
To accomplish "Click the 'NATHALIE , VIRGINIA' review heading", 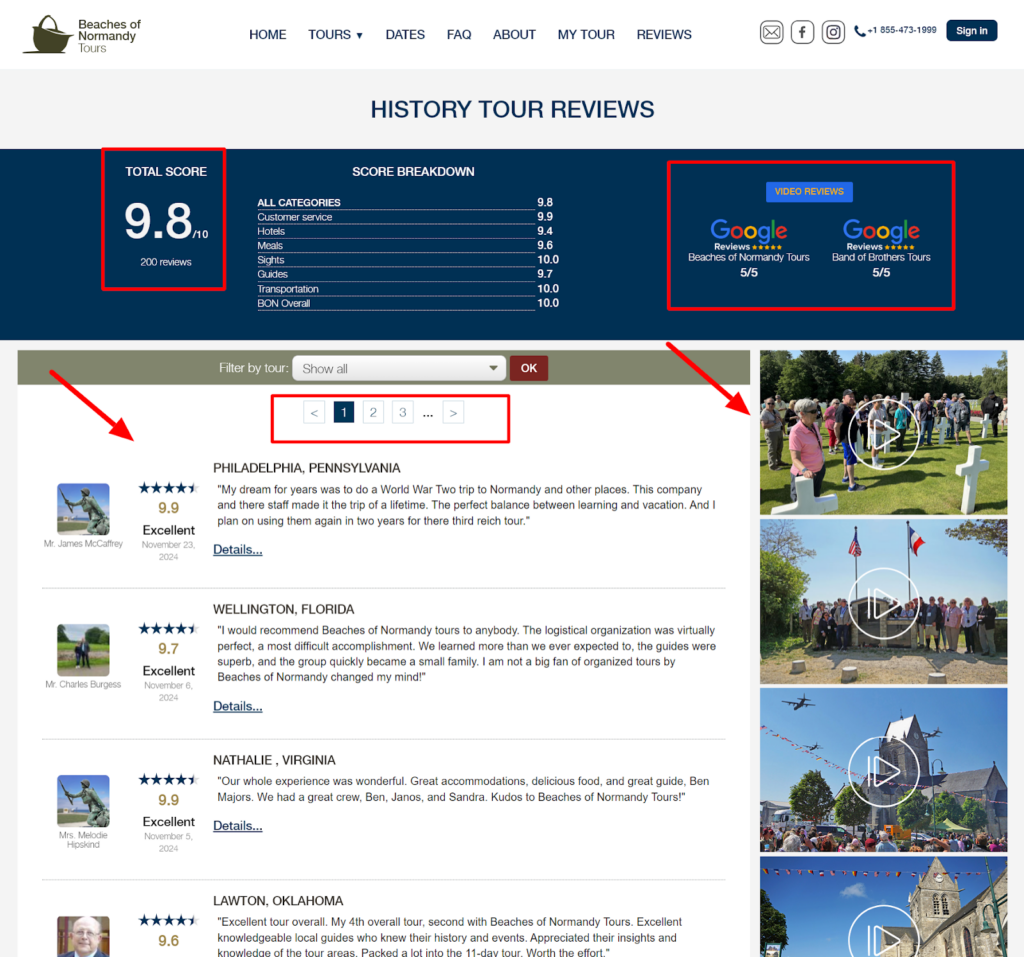I will click(x=274, y=760).
